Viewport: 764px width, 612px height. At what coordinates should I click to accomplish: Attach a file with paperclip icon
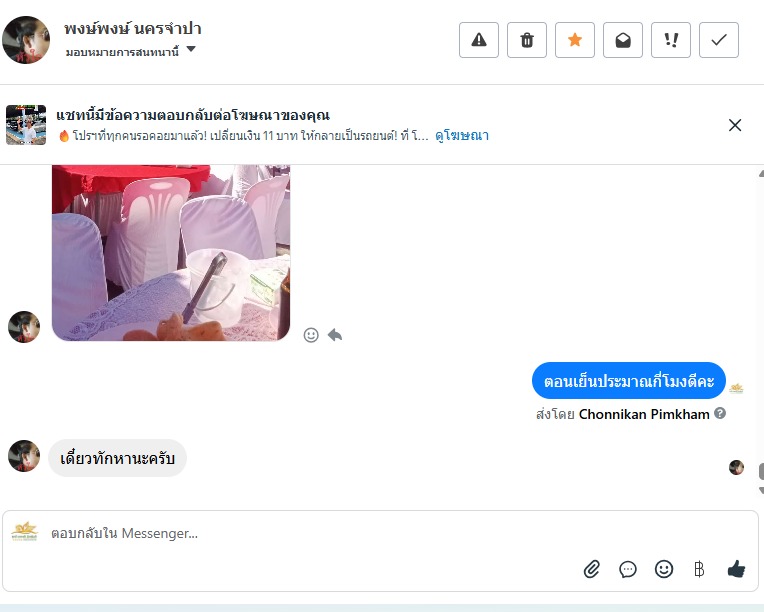(592, 569)
